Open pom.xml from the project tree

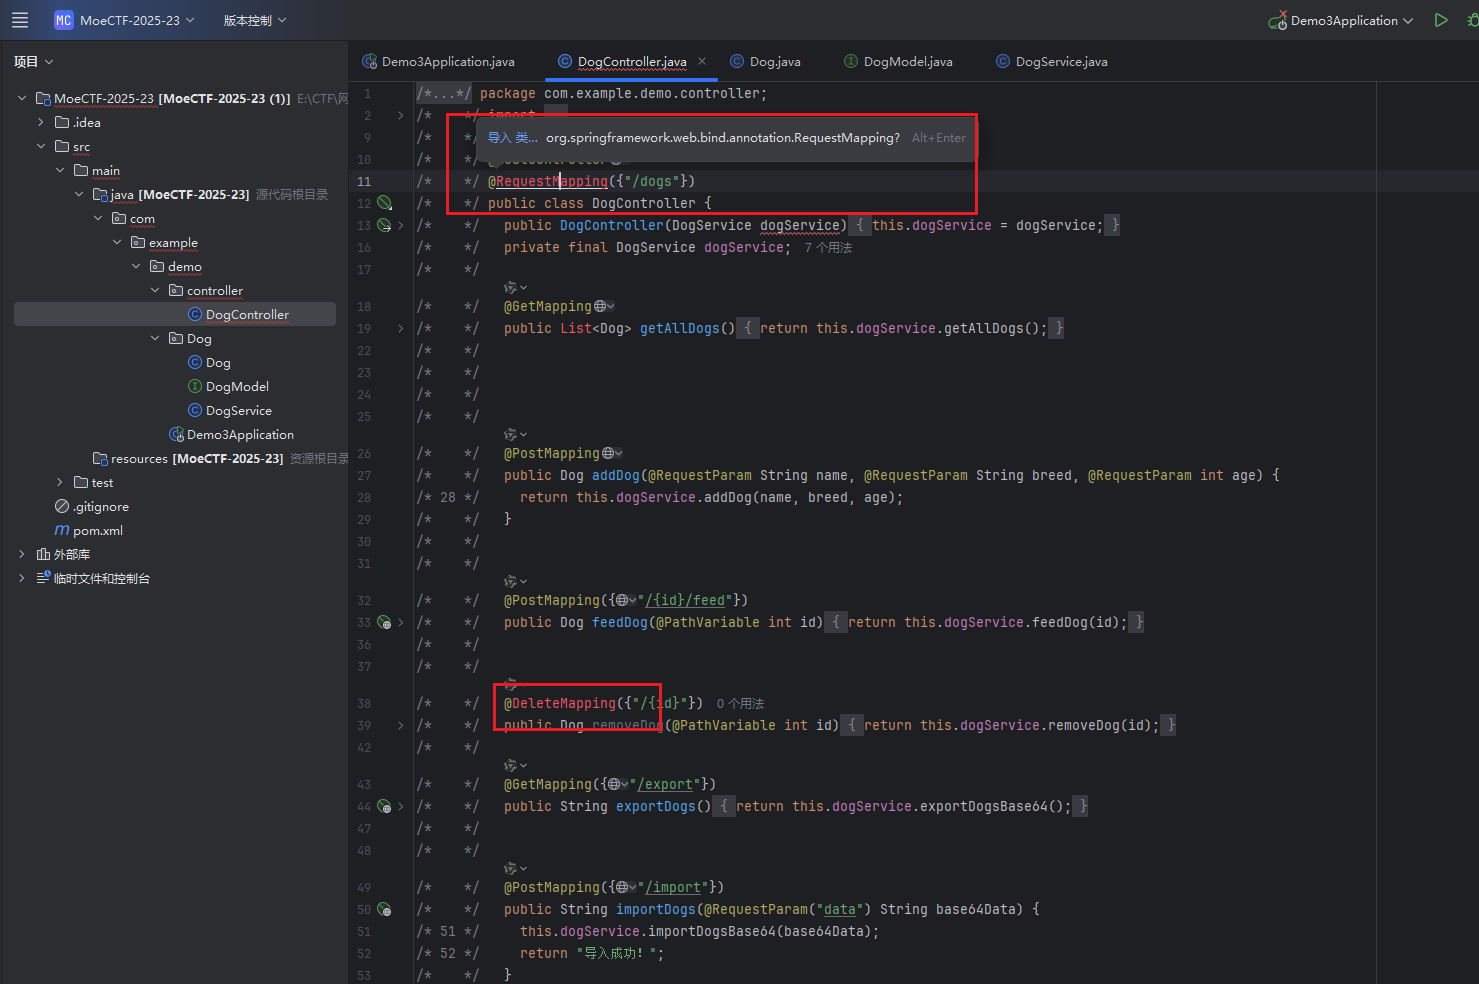pos(97,530)
